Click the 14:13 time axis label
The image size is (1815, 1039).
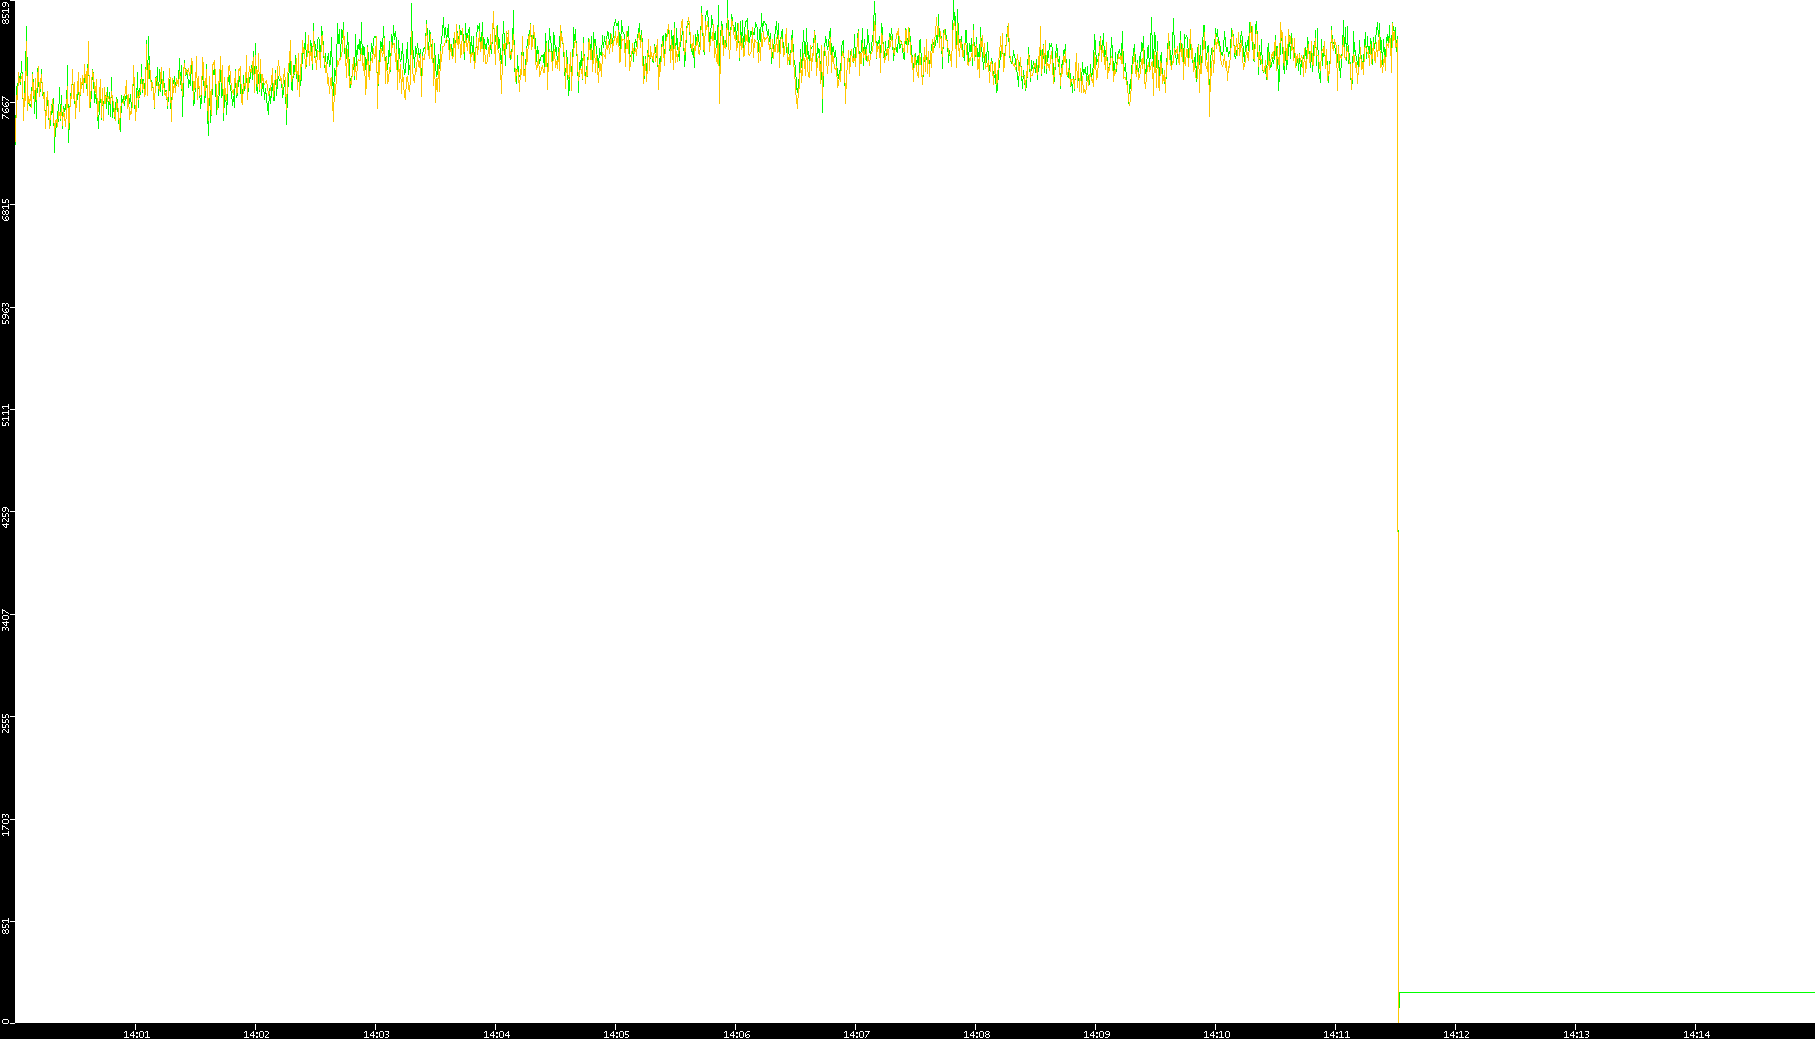(x=1576, y=1034)
